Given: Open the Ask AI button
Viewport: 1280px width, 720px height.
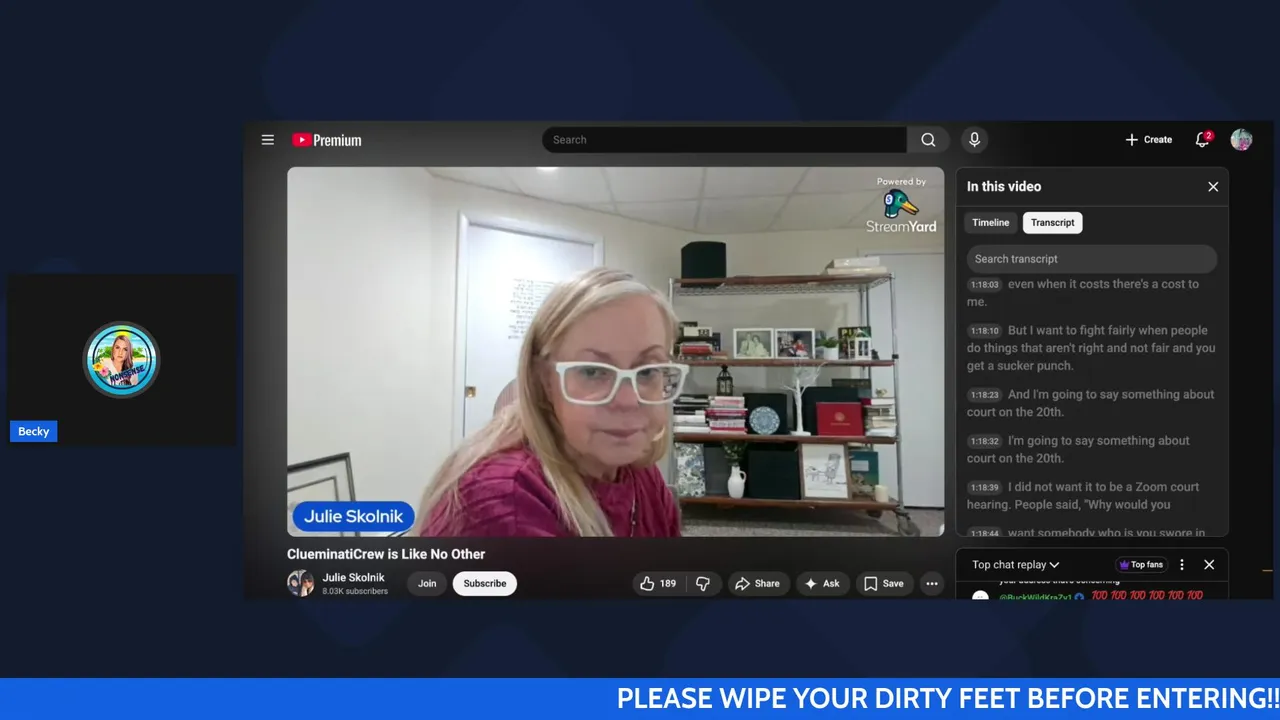Looking at the screenshot, I should pyautogui.click(x=823, y=584).
